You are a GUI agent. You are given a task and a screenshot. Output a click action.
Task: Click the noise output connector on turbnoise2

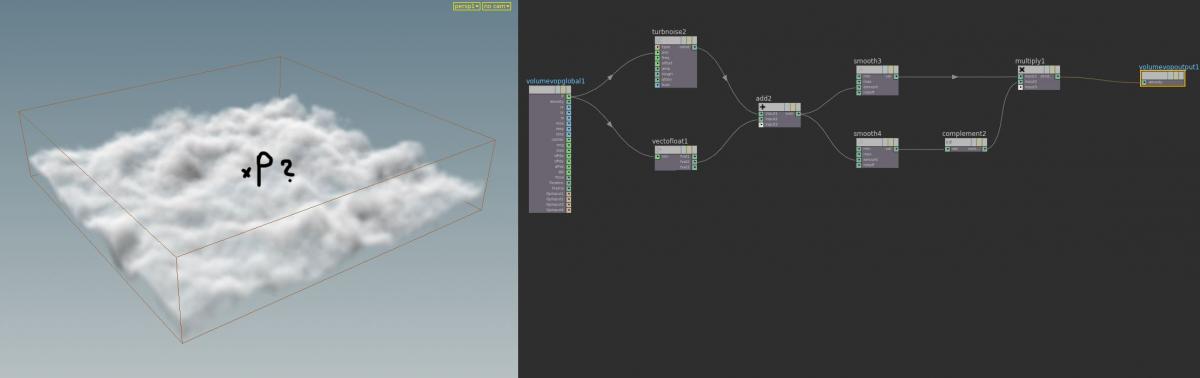tap(694, 46)
